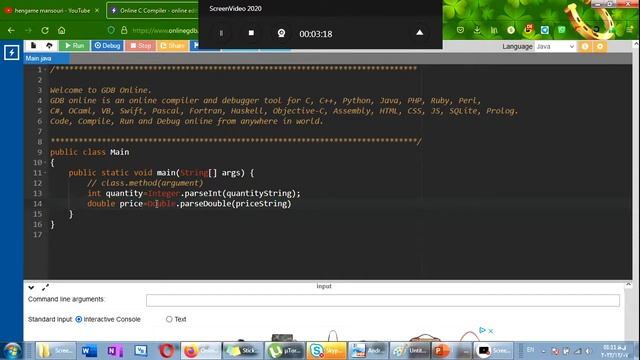The image size is (640, 360).
Task: Click the browser forward arrow
Action: tap(28, 30)
